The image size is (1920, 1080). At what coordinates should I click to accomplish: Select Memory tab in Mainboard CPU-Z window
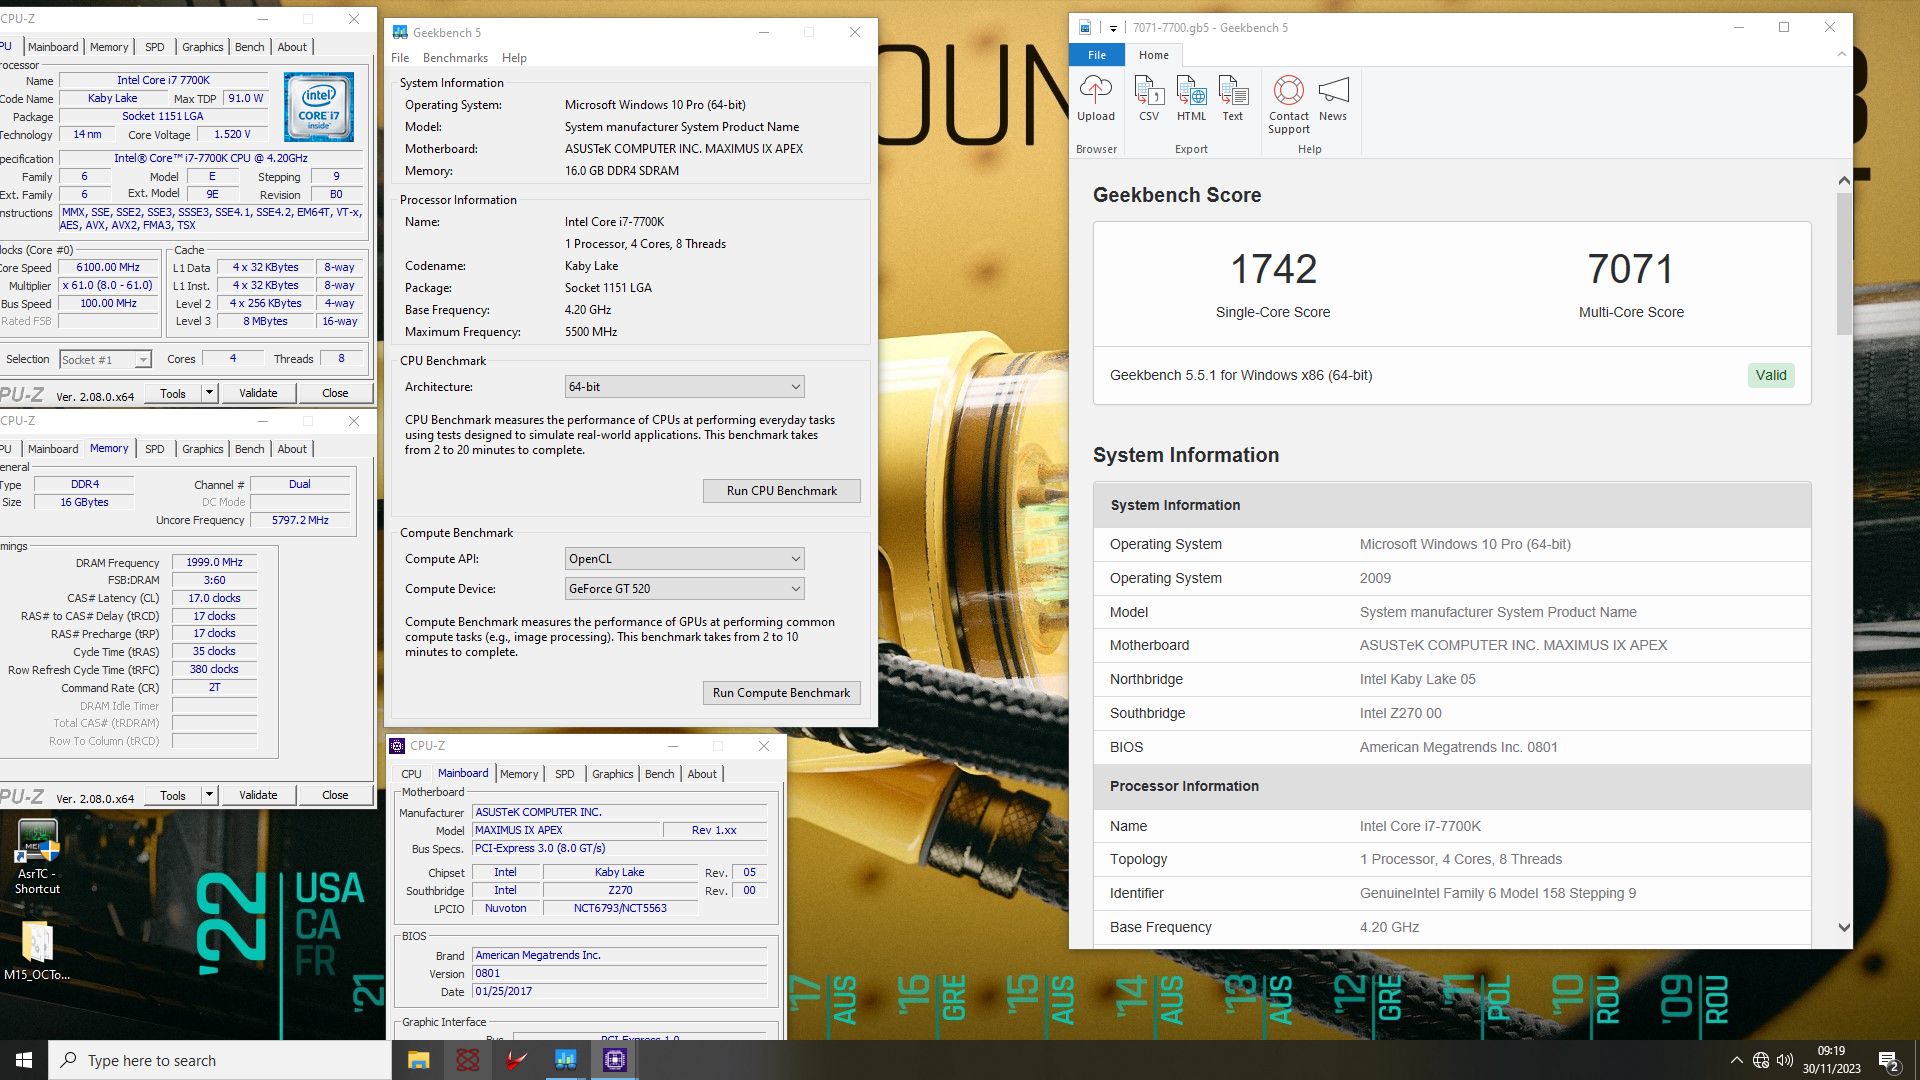pyautogui.click(x=519, y=774)
